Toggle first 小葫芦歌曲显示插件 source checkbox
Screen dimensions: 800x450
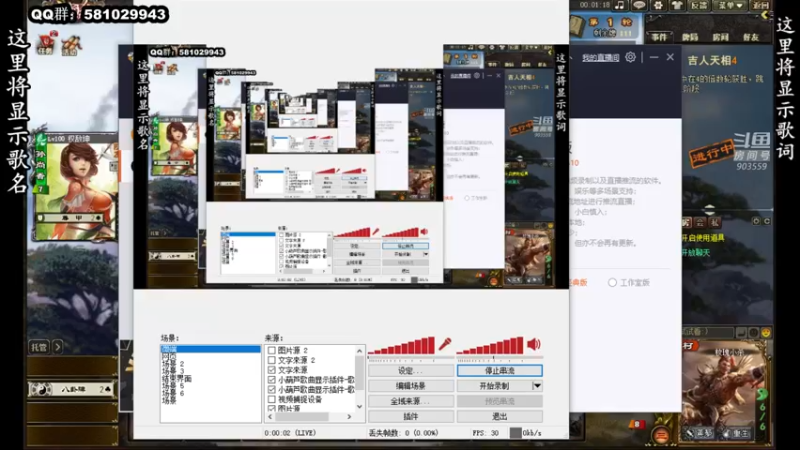tap(272, 380)
